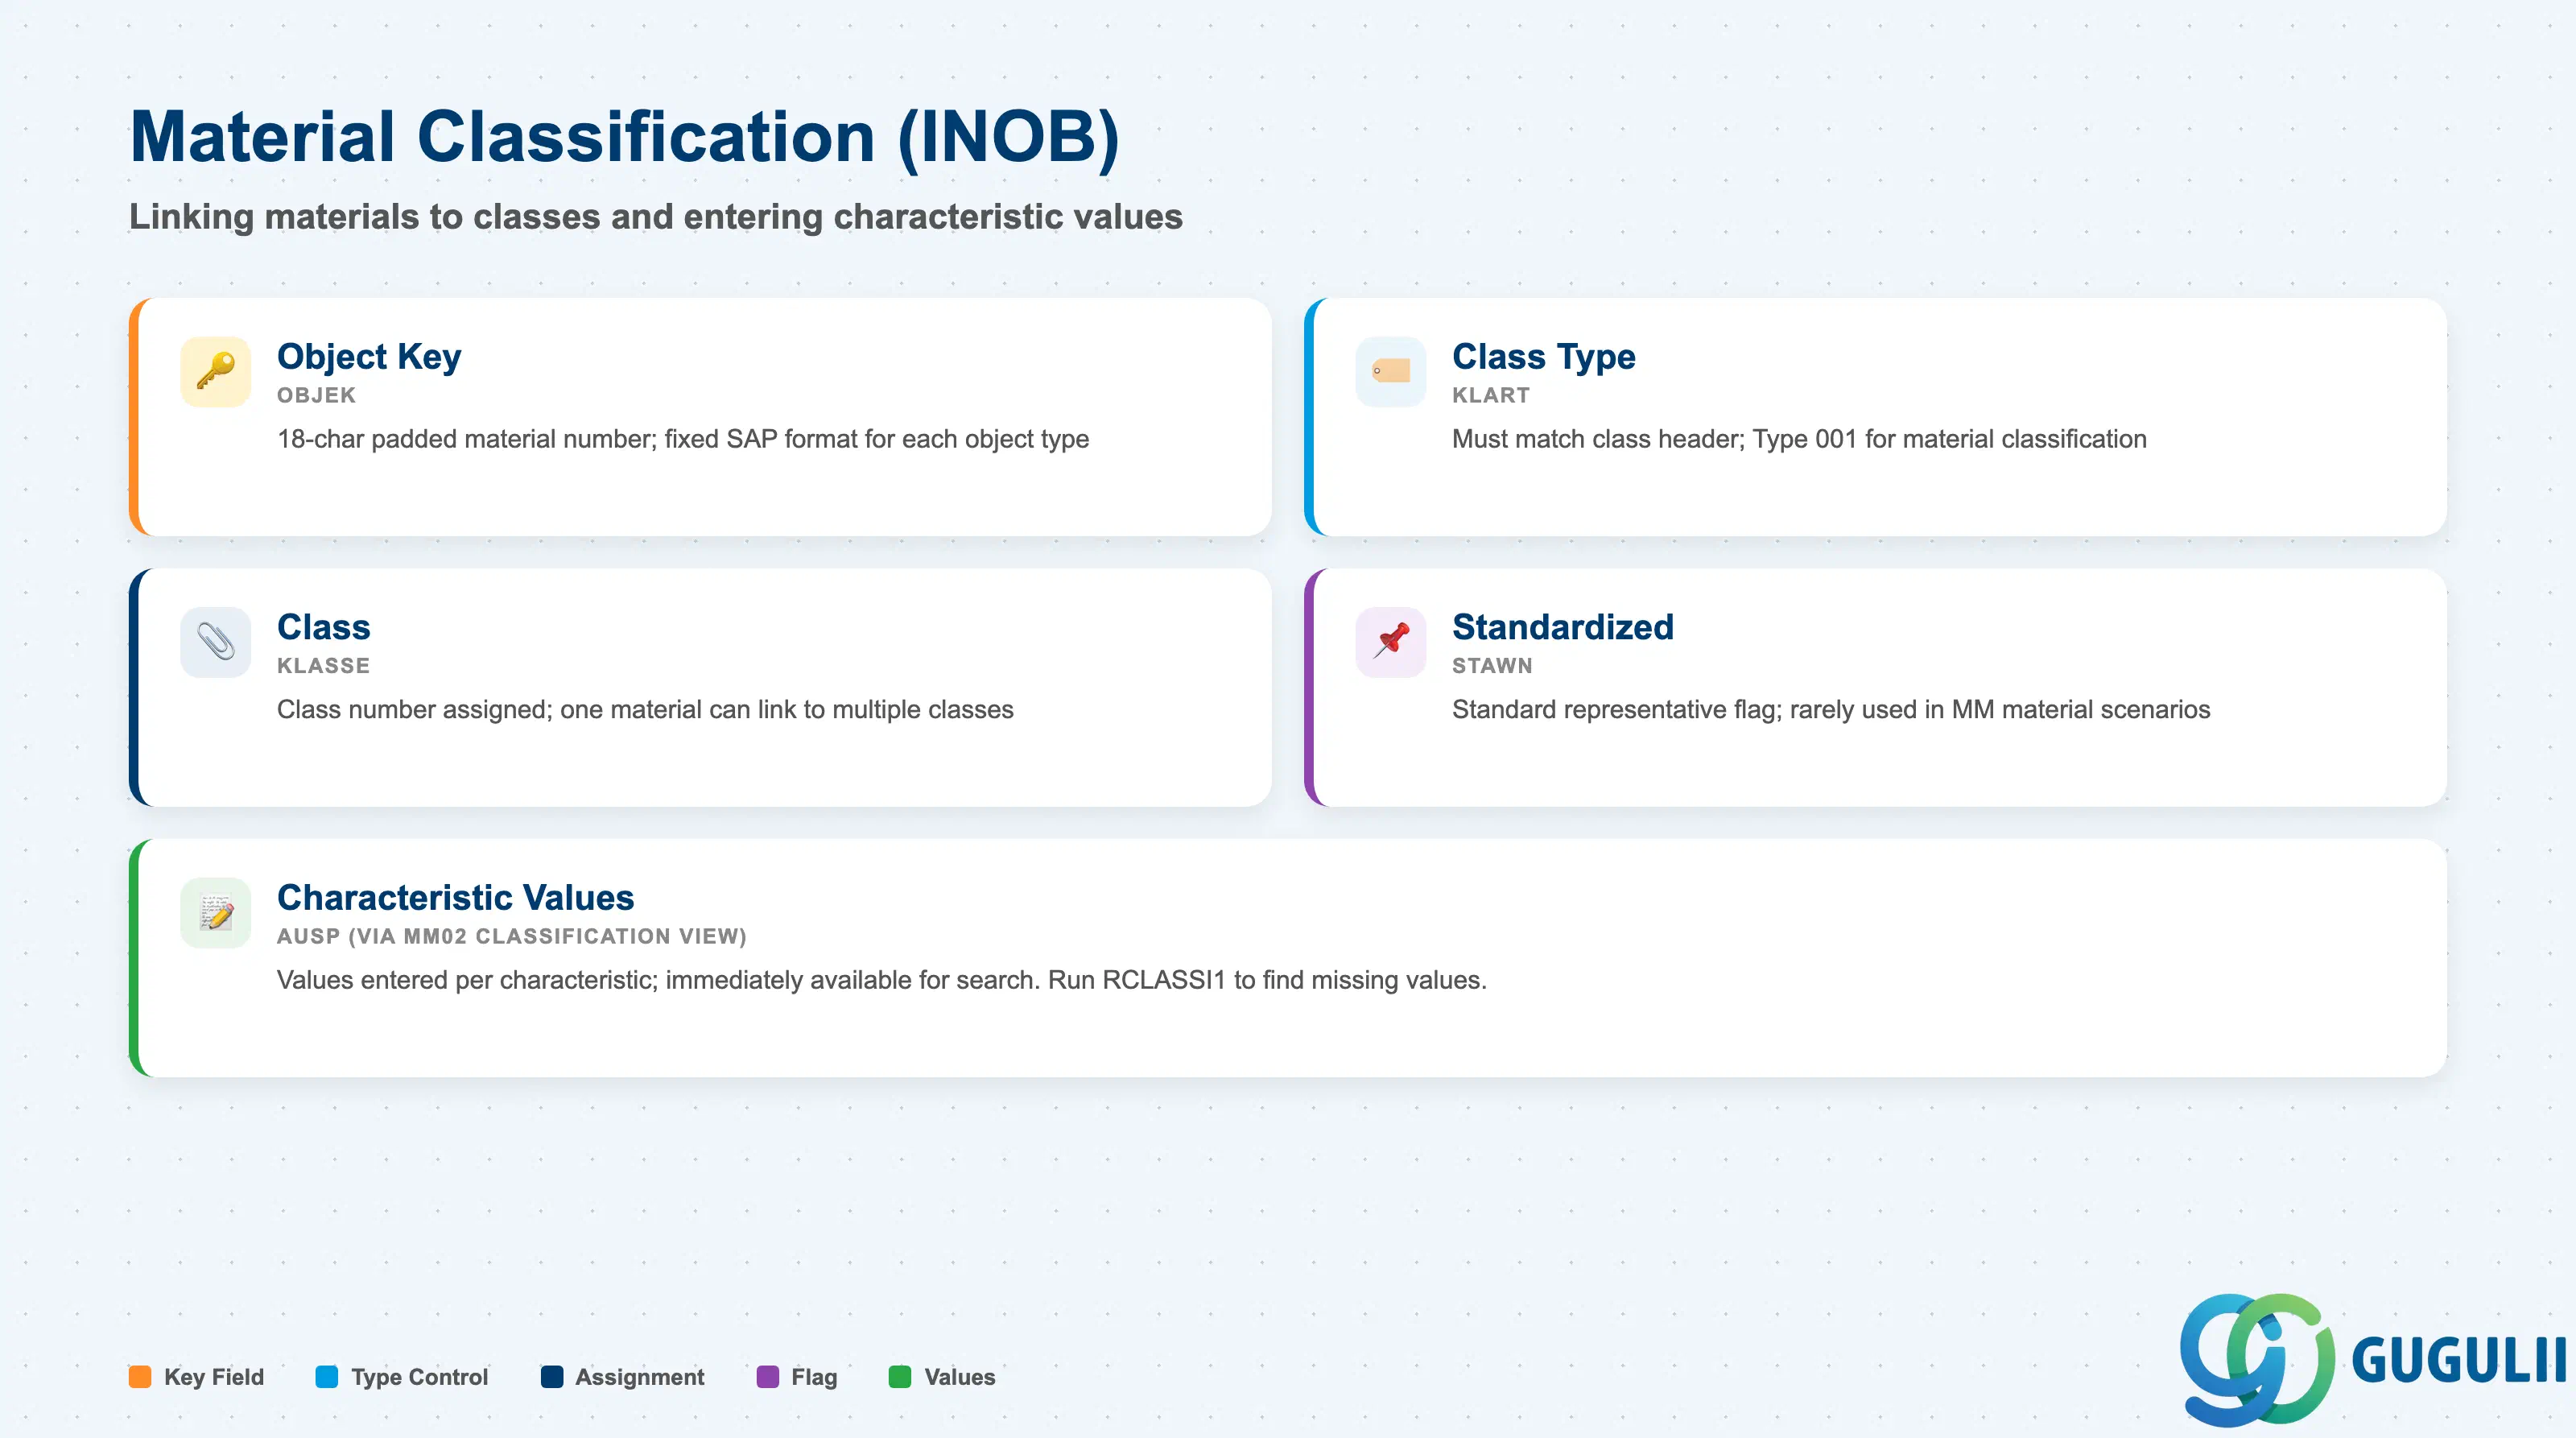Select the Class card heading
Screen dimensions: 2576x1438
click(323, 627)
